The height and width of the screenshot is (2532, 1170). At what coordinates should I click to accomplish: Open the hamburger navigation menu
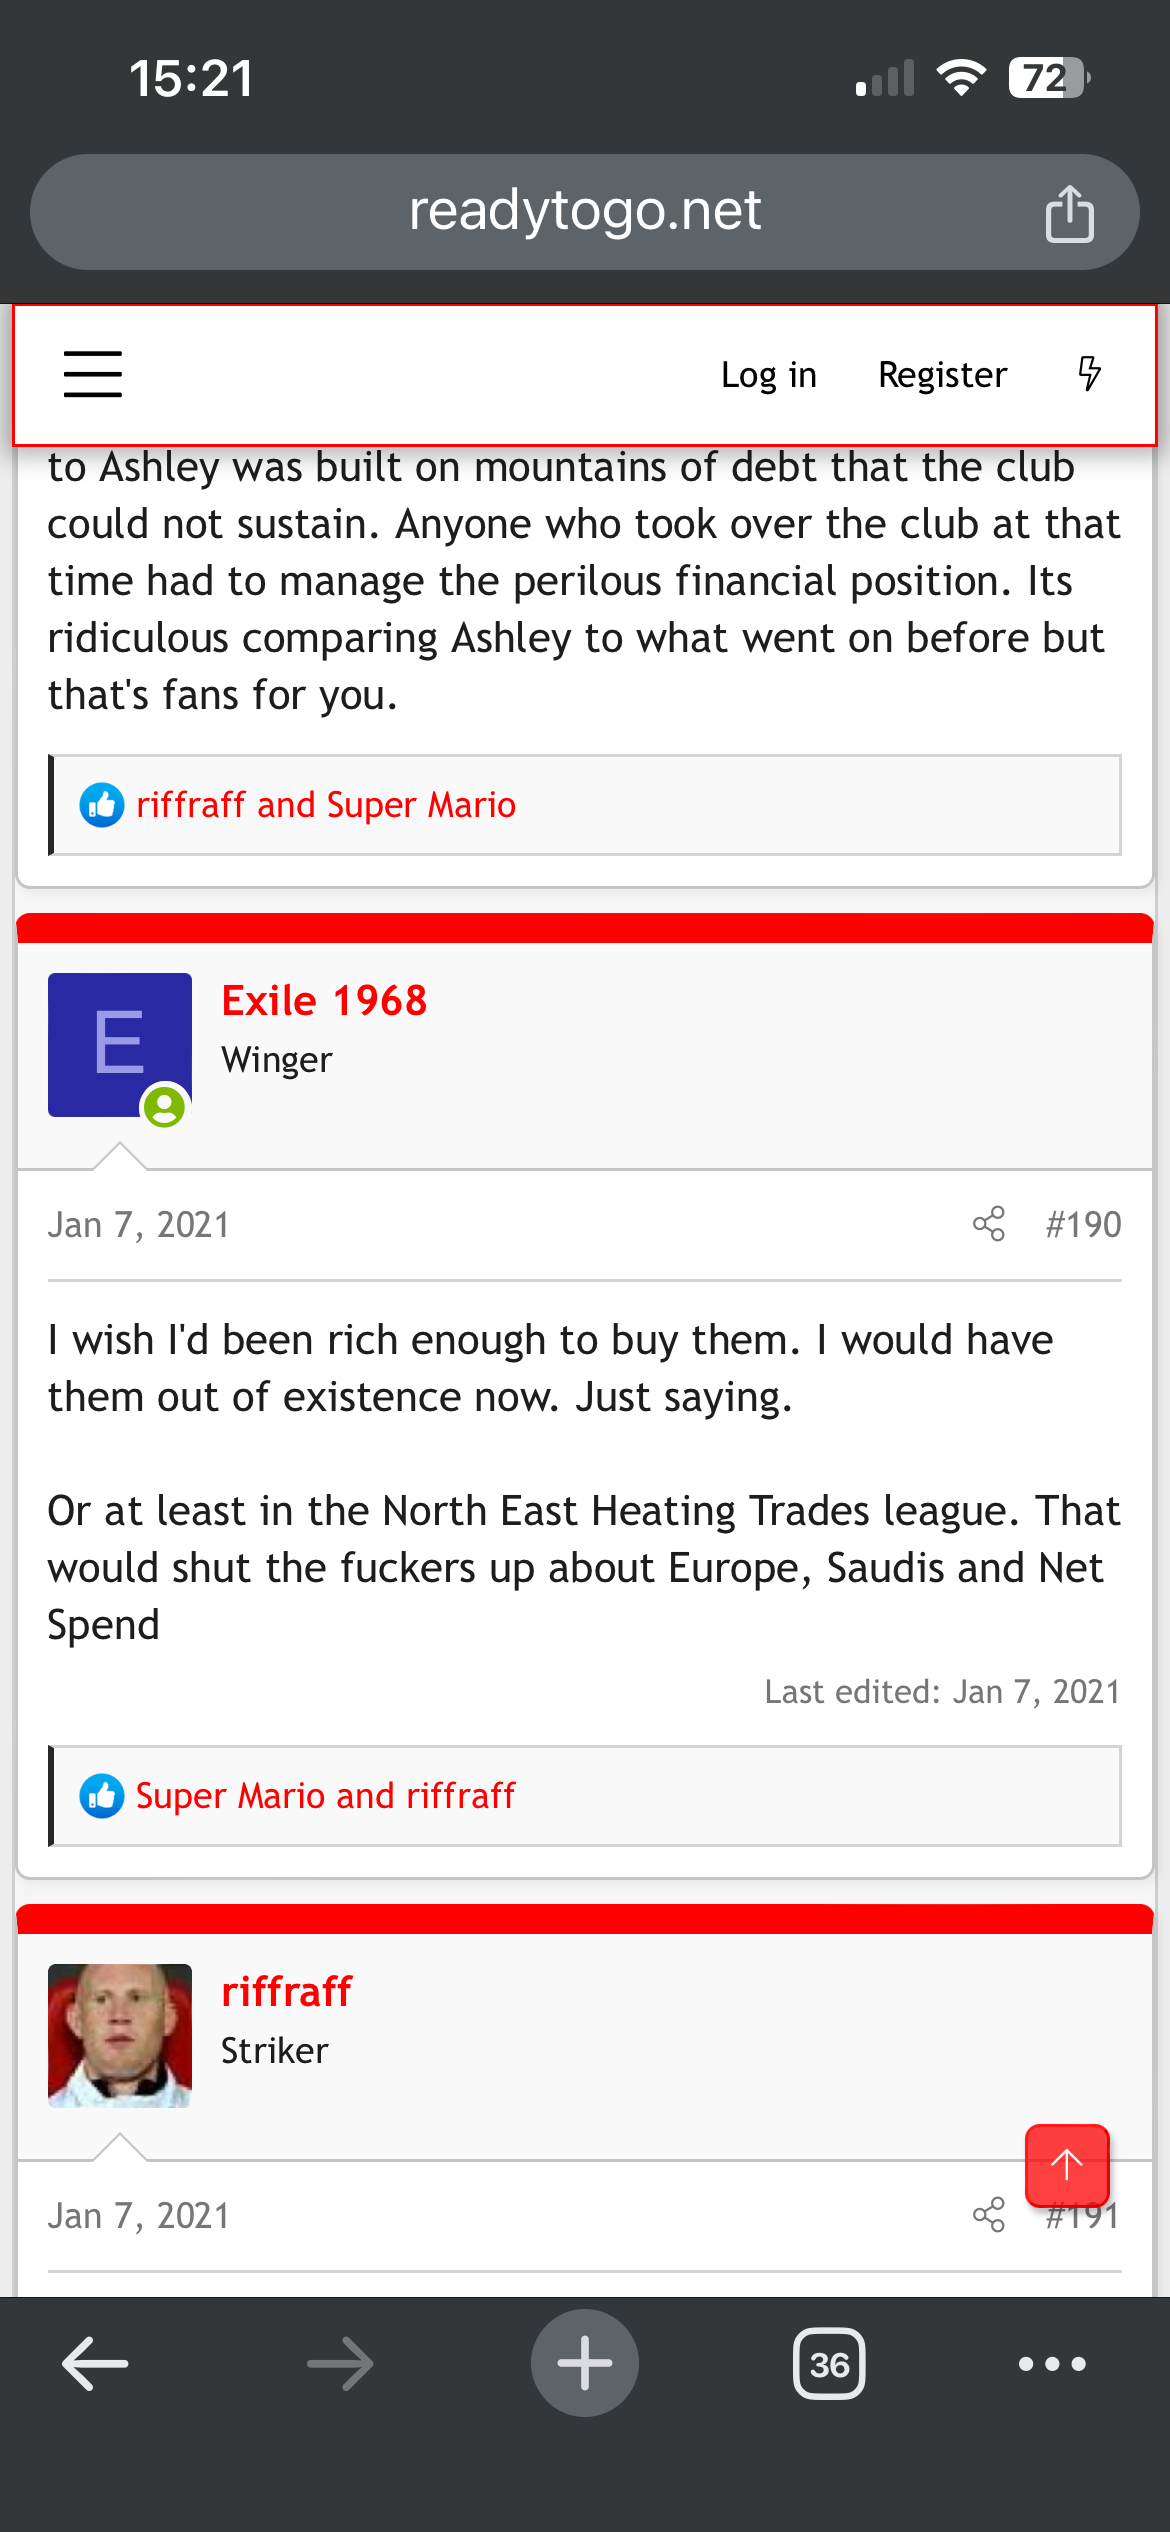pos(93,374)
